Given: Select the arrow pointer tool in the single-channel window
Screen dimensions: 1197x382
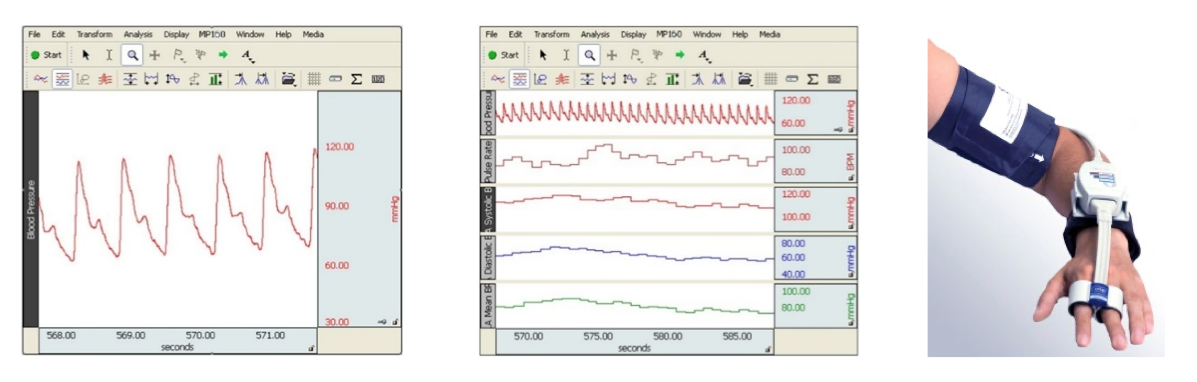Looking at the screenshot, I should 86,55.
